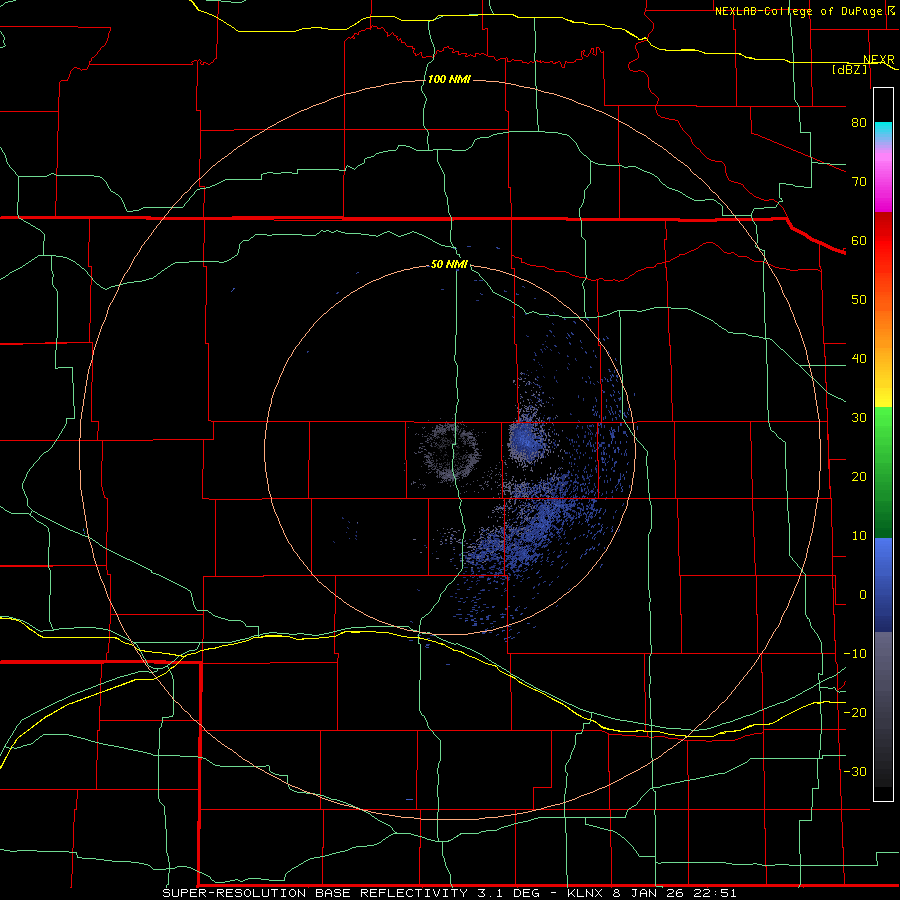Pick the red band of the color bar
This screenshot has height=900, width=900.
click(x=883, y=241)
